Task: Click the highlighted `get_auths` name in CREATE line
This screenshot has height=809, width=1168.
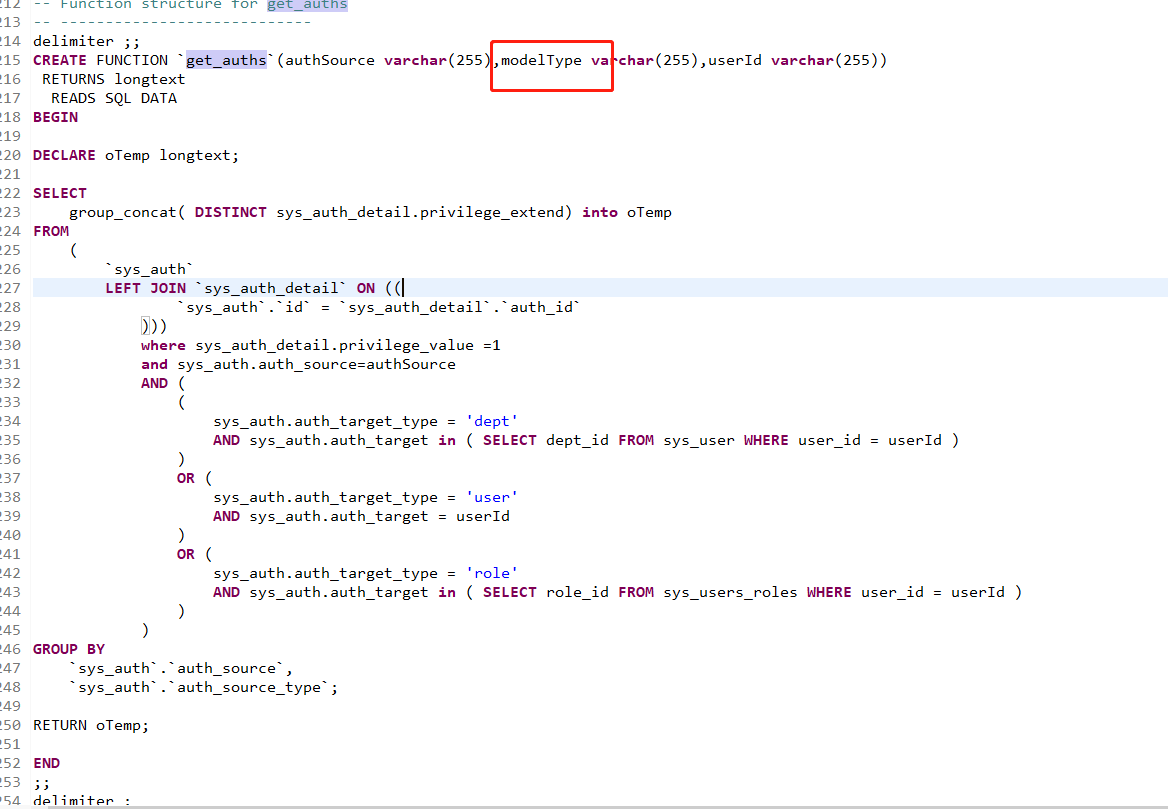Action: pyautogui.click(x=226, y=60)
